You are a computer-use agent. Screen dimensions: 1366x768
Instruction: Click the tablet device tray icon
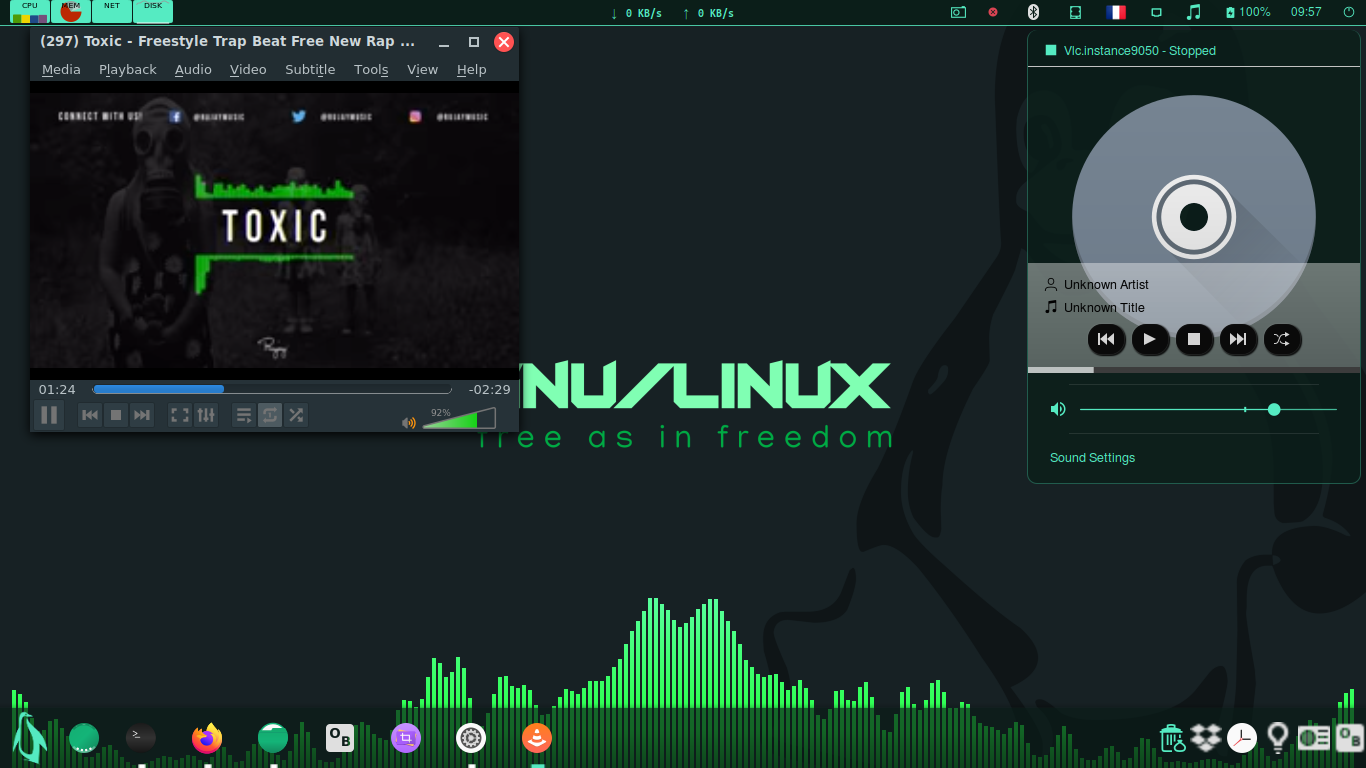[x=1076, y=12]
